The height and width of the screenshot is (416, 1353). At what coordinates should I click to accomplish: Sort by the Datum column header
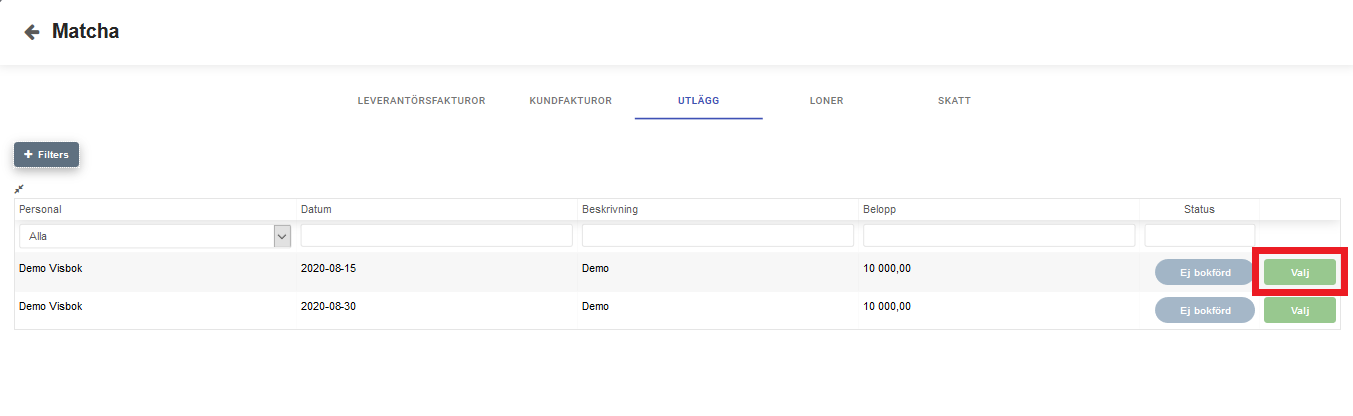click(x=316, y=210)
